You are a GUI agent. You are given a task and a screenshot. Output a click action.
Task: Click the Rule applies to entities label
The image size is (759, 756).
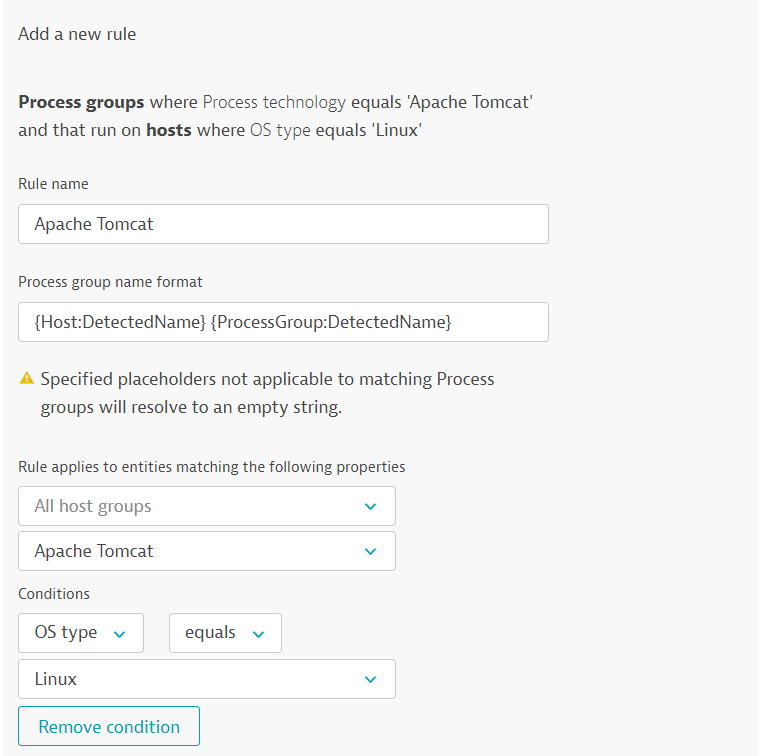pos(211,467)
